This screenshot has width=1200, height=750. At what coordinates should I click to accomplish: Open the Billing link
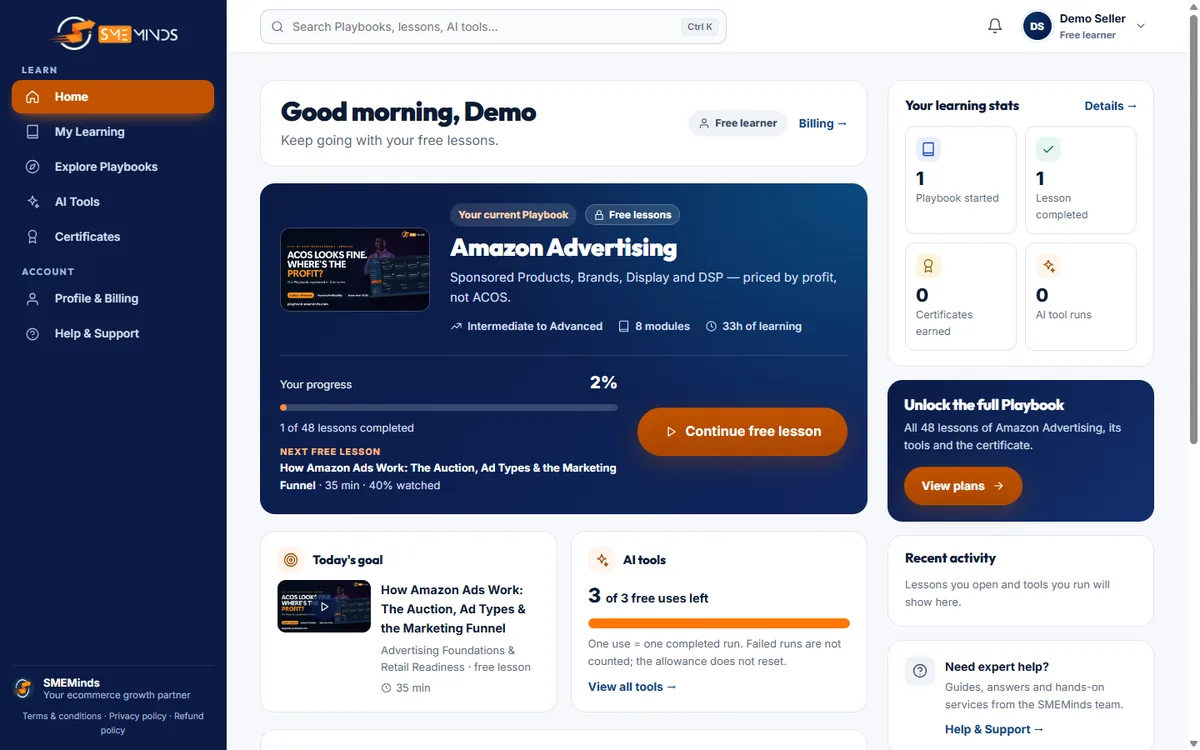point(823,123)
